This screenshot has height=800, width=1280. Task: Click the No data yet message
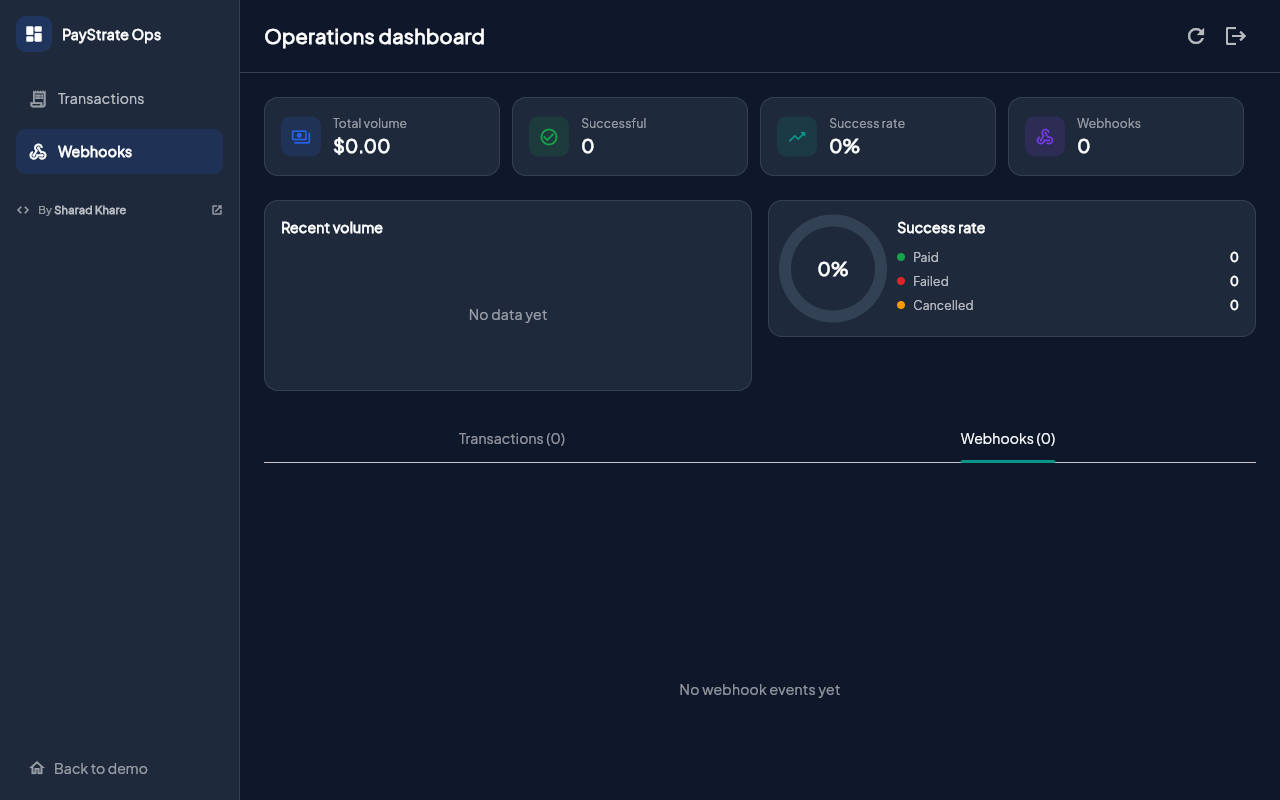[508, 314]
